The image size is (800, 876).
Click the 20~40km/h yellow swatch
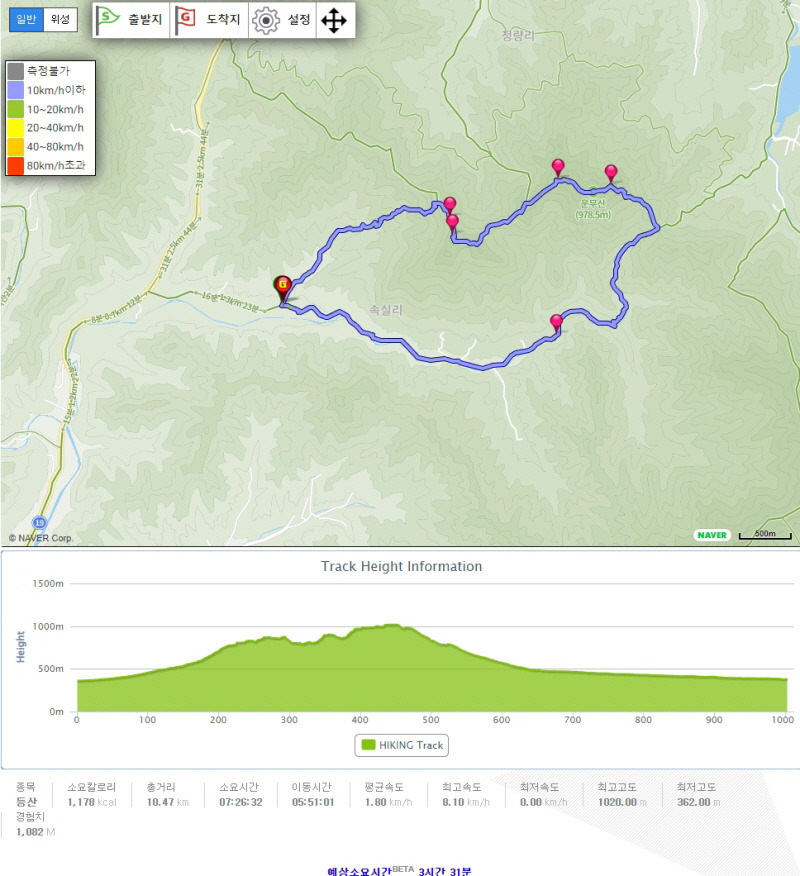(x=16, y=128)
